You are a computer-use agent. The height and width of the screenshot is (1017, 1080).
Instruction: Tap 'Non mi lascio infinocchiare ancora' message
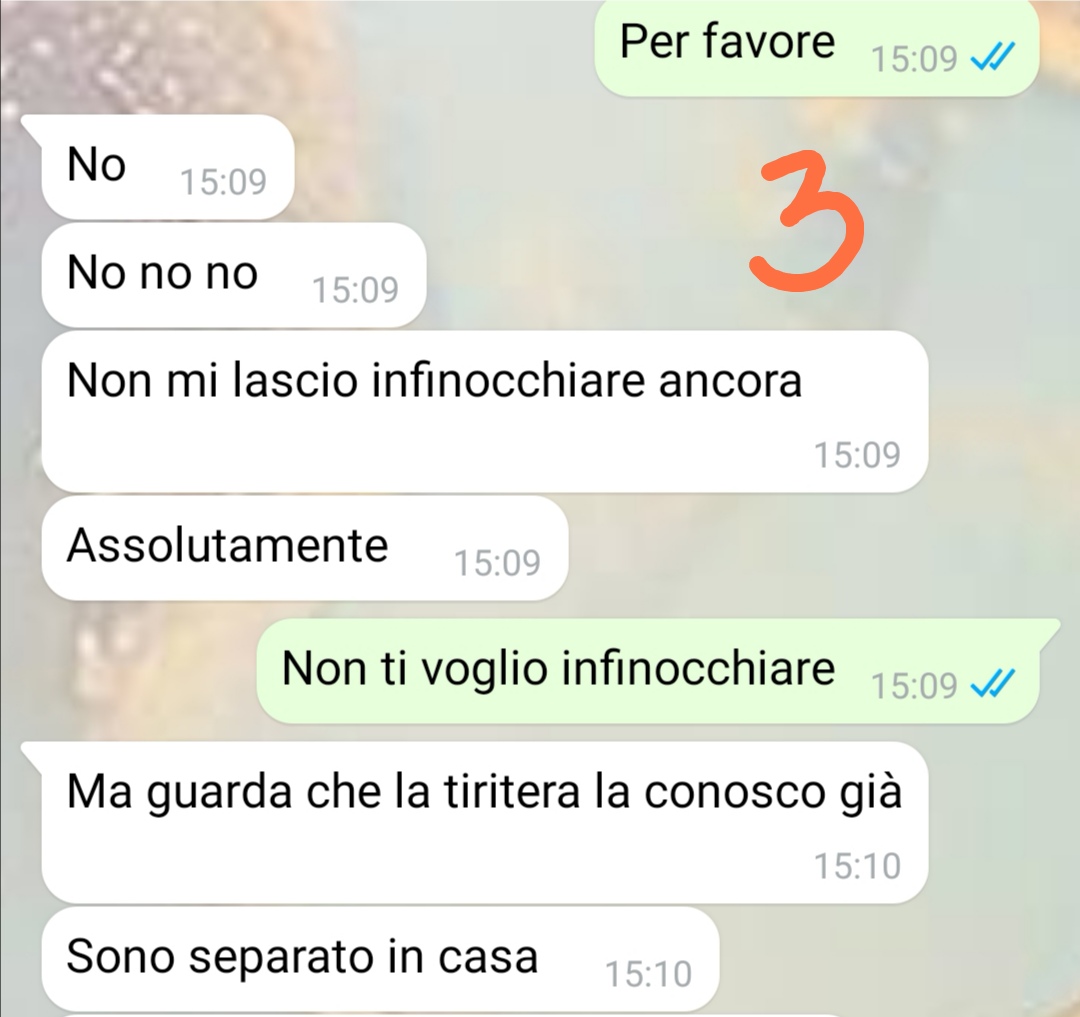pyautogui.click(x=485, y=411)
